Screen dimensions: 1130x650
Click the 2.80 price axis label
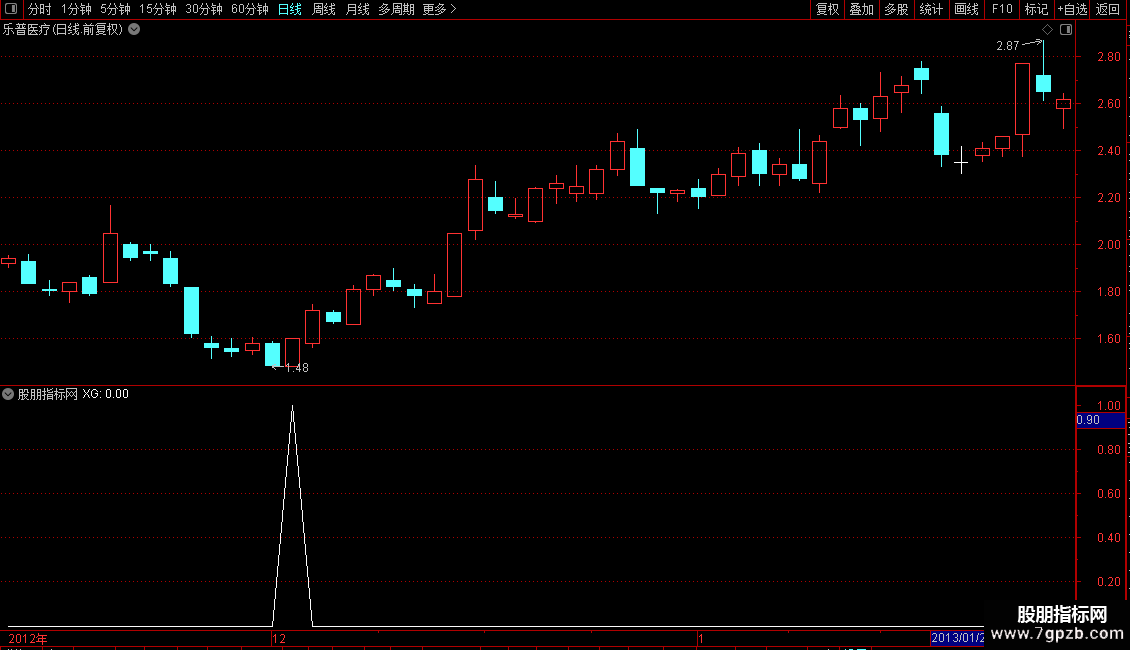point(1108,57)
